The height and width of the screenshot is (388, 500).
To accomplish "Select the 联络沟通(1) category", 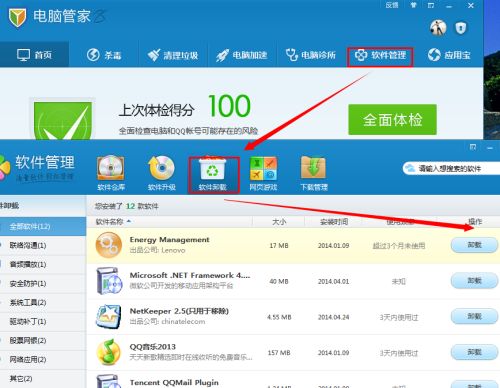I will click(x=43, y=246).
